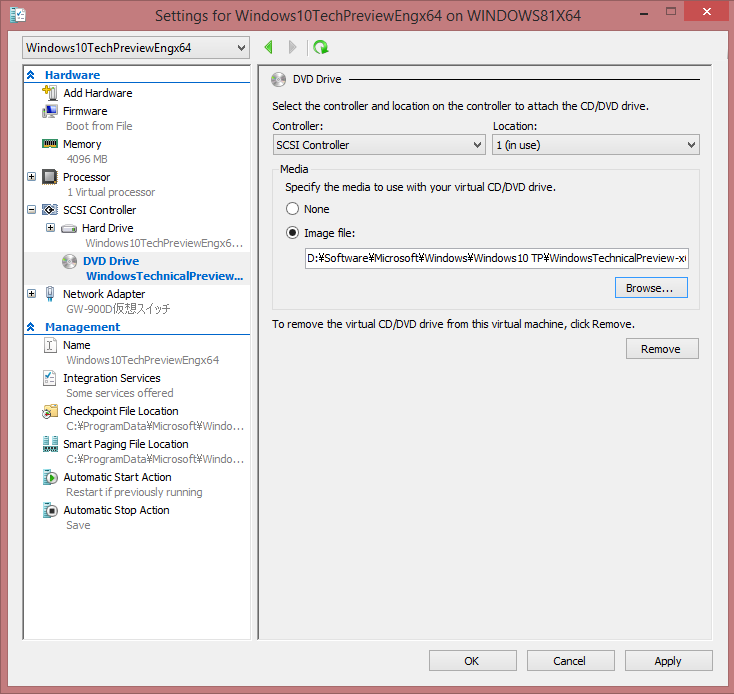Select Firmware in the tree

(x=85, y=111)
